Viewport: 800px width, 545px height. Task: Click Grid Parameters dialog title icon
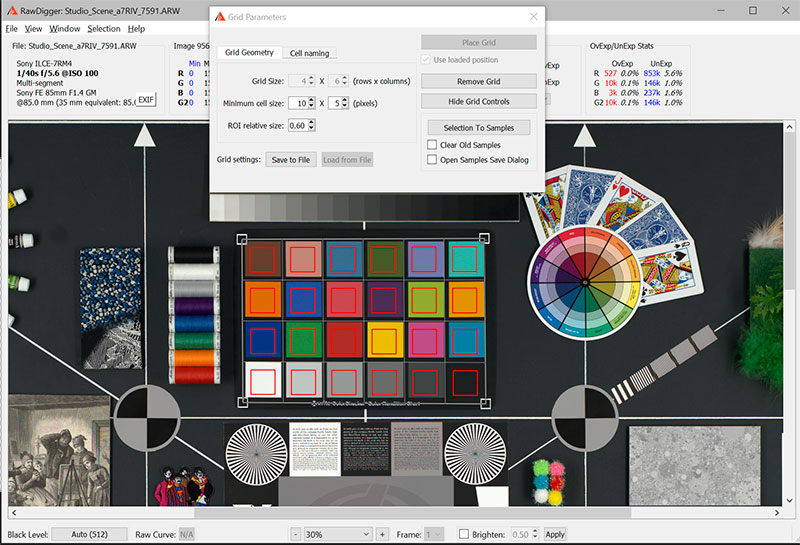(x=220, y=17)
